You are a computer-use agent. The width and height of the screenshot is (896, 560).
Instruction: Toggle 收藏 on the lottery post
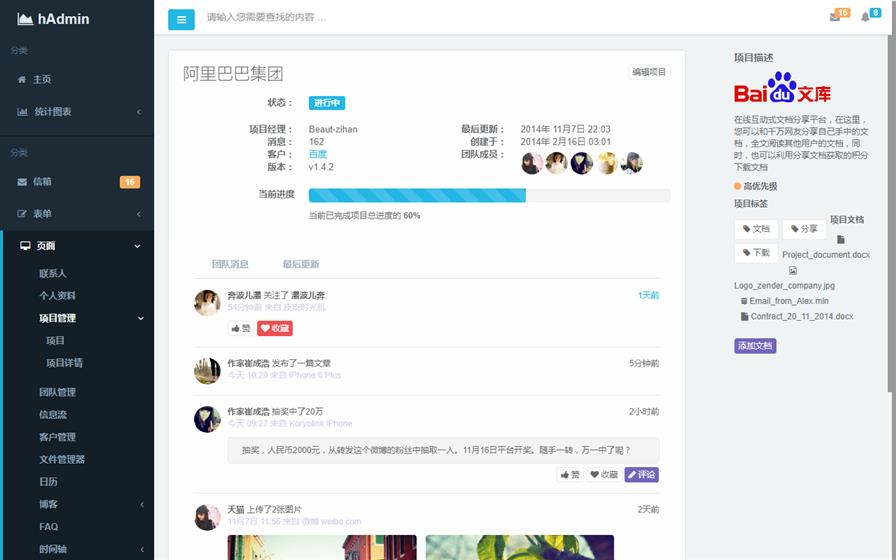coord(604,475)
